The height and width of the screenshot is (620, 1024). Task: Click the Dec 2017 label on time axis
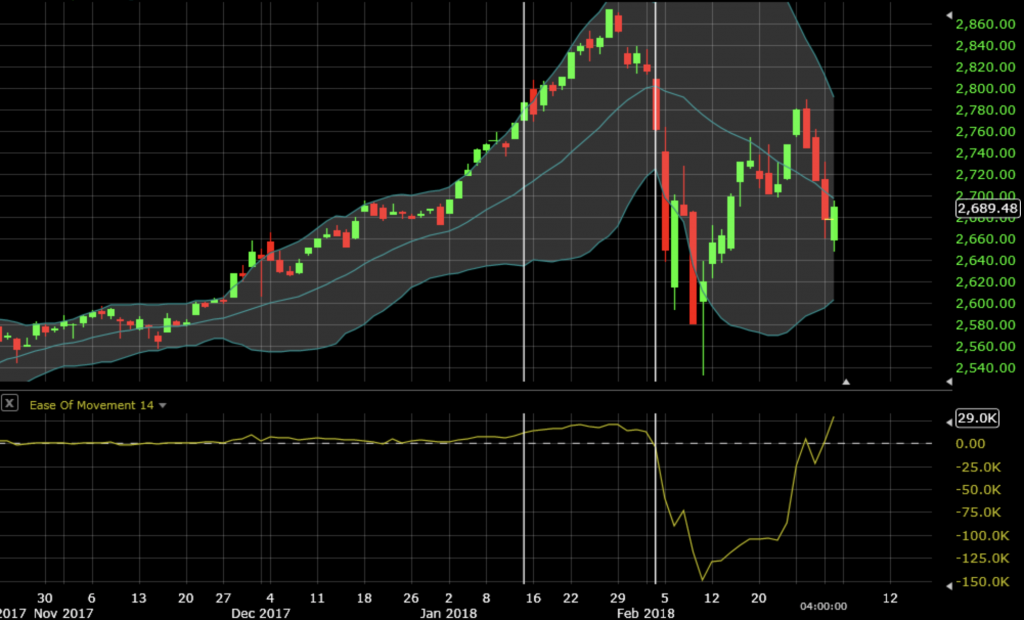tap(263, 612)
